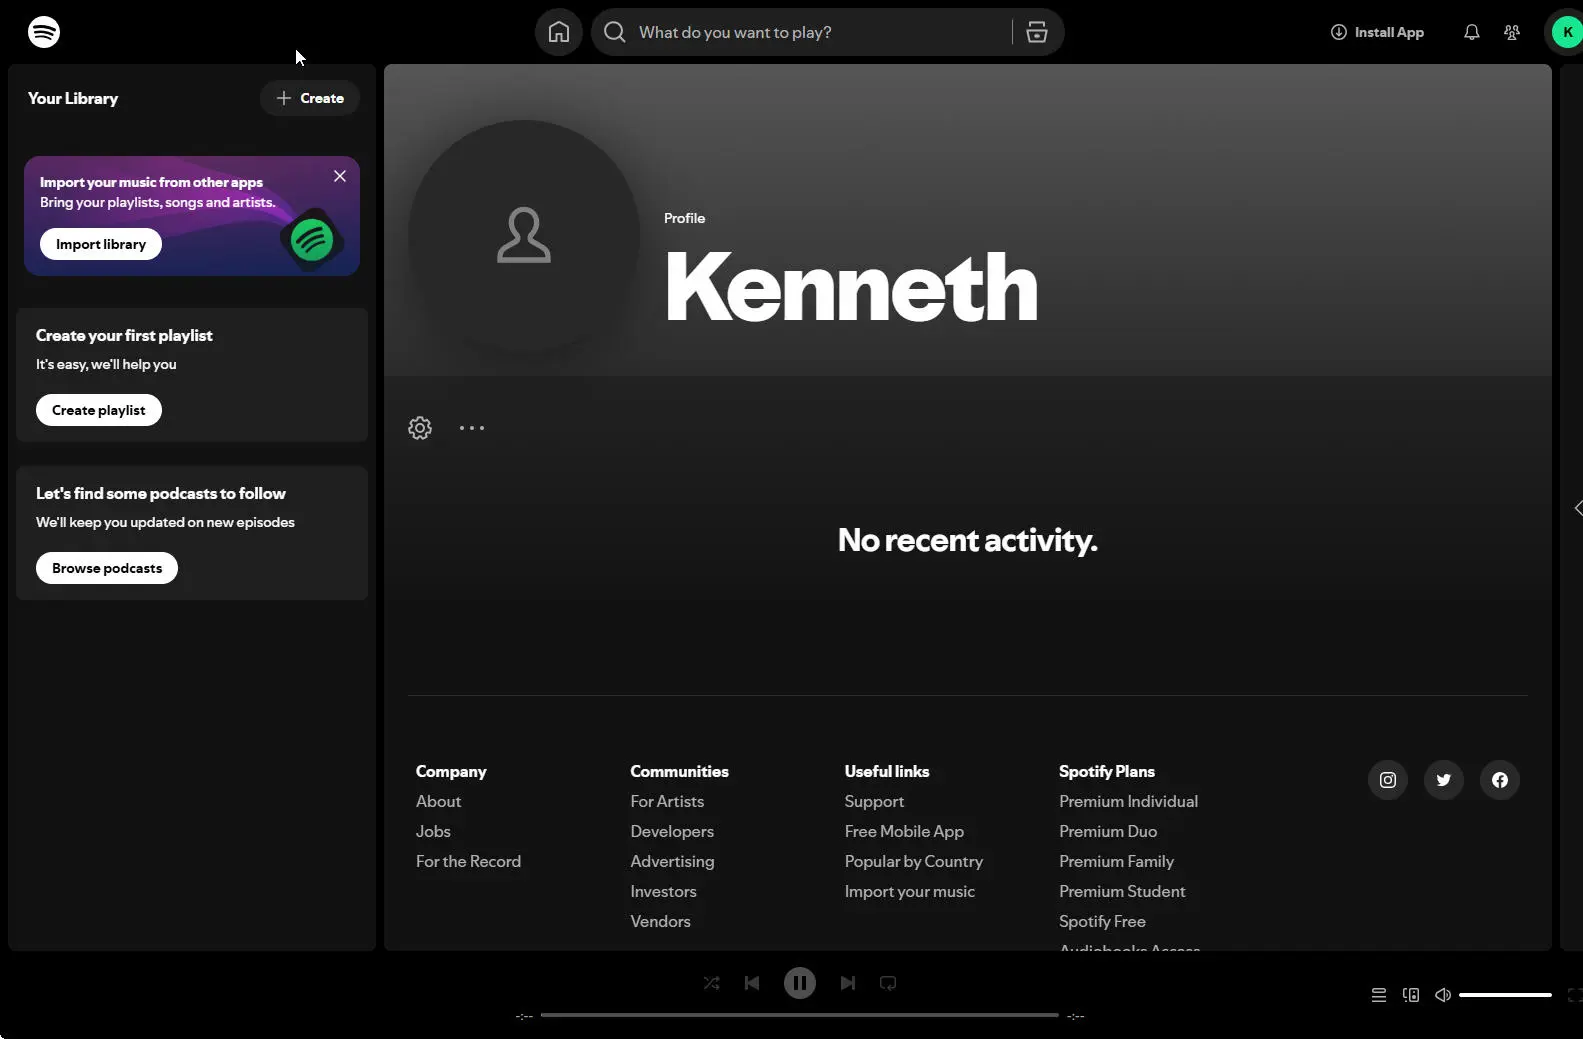This screenshot has width=1583, height=1039.
Task: Open Spotify Instagram page
Action: (1388, 780)
